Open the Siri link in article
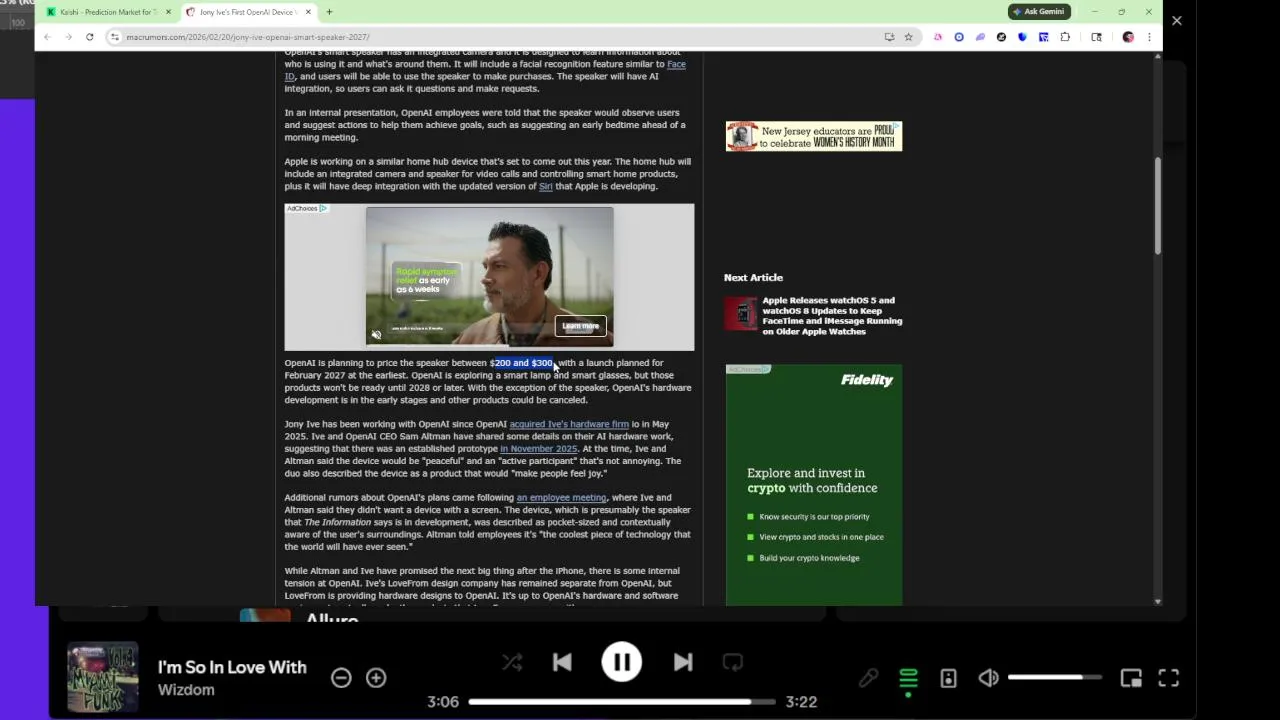Screen dimensions: 1280x720 (x=545, y=186)
